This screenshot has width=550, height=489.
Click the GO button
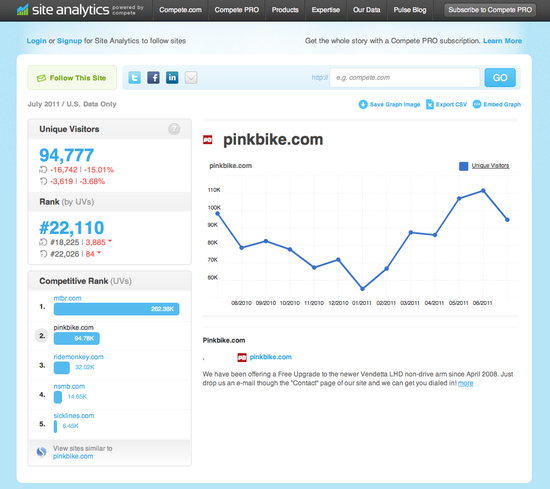click(x=500, y=78)
